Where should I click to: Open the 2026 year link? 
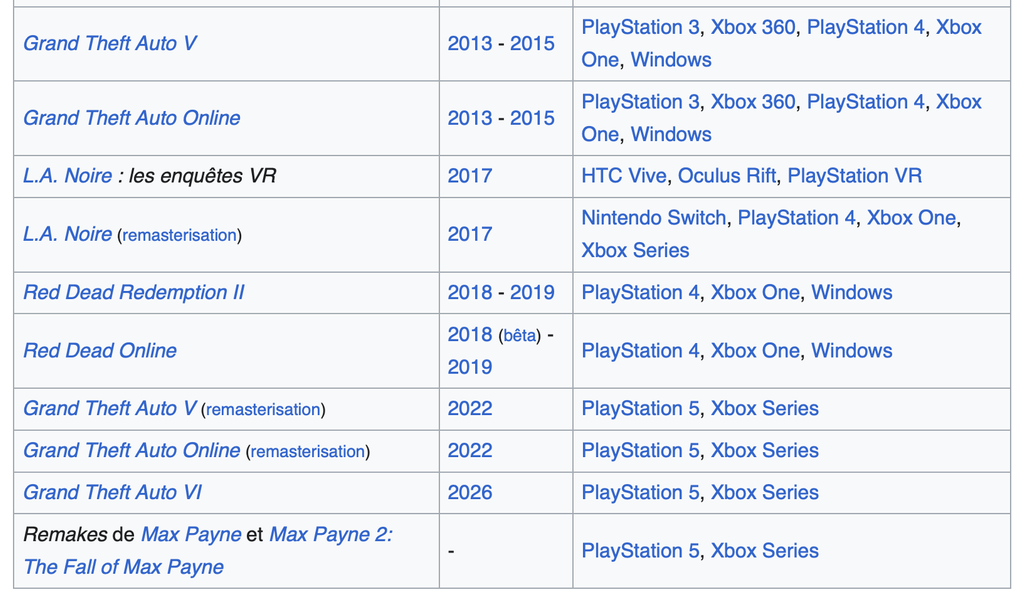pos(470,492)
